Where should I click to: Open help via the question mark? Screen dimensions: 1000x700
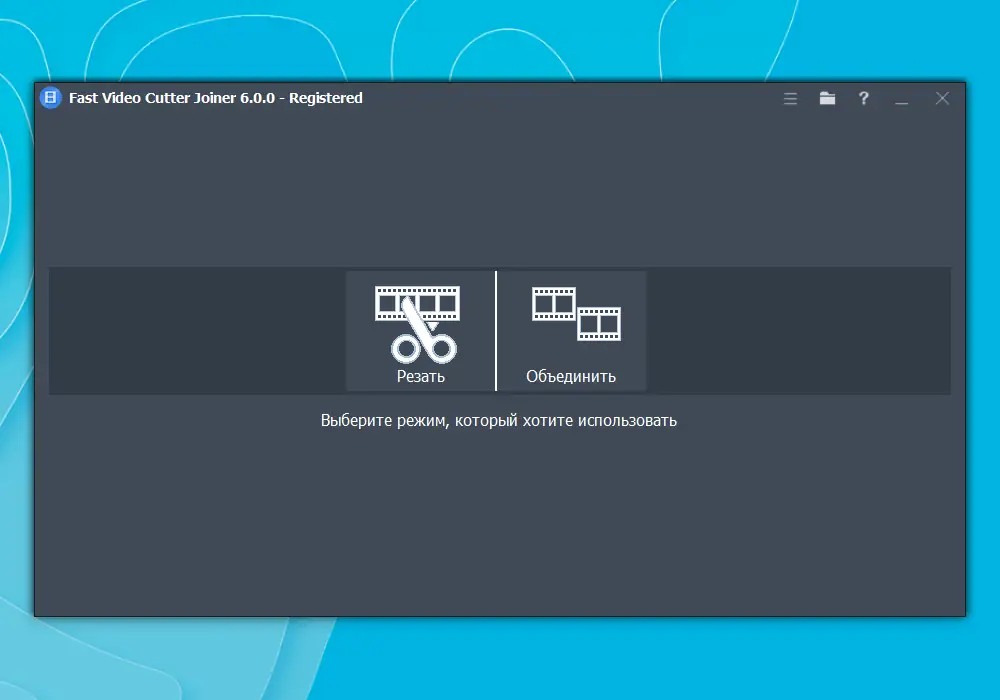pos(864,98)
